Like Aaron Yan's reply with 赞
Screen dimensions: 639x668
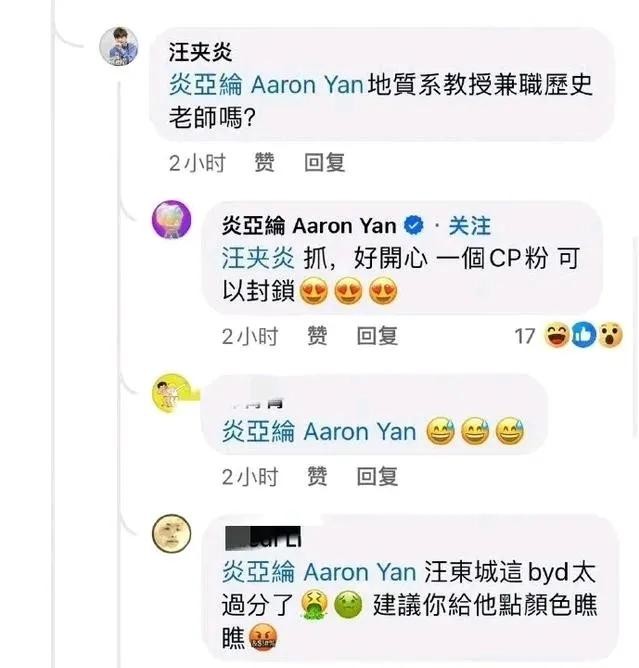click(317, 336)
